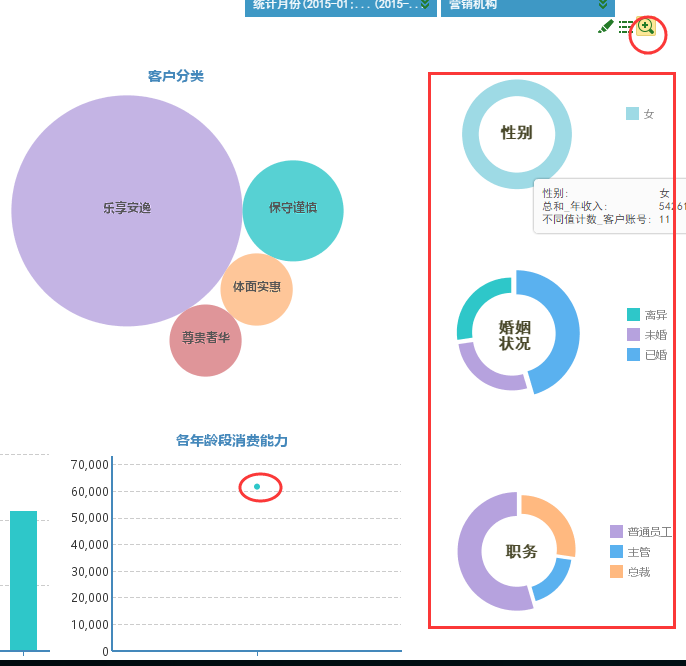Click the 已婚 legend color swatch
Viewport: 686px width, 666px height.
[x=633, y=354]
